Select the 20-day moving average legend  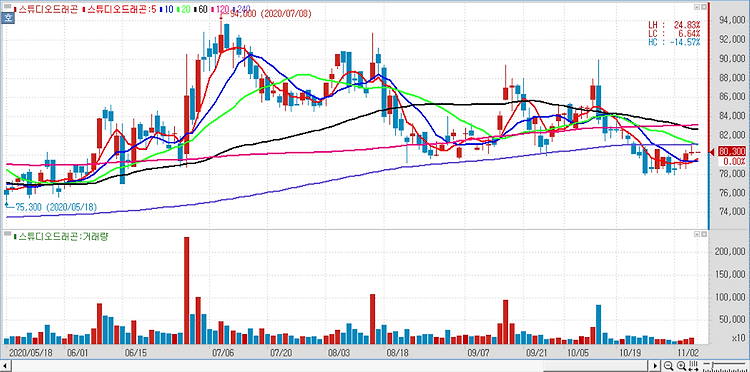[x=184, y=9]
